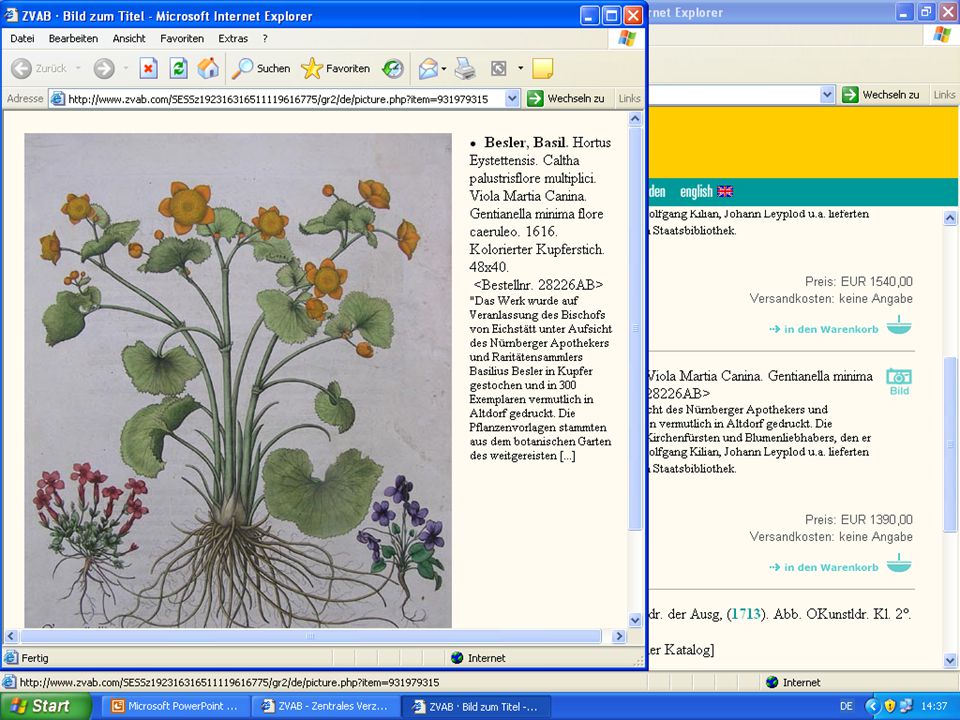Open the Extras menu
The image size is (960, 720).
pos(233,39)
